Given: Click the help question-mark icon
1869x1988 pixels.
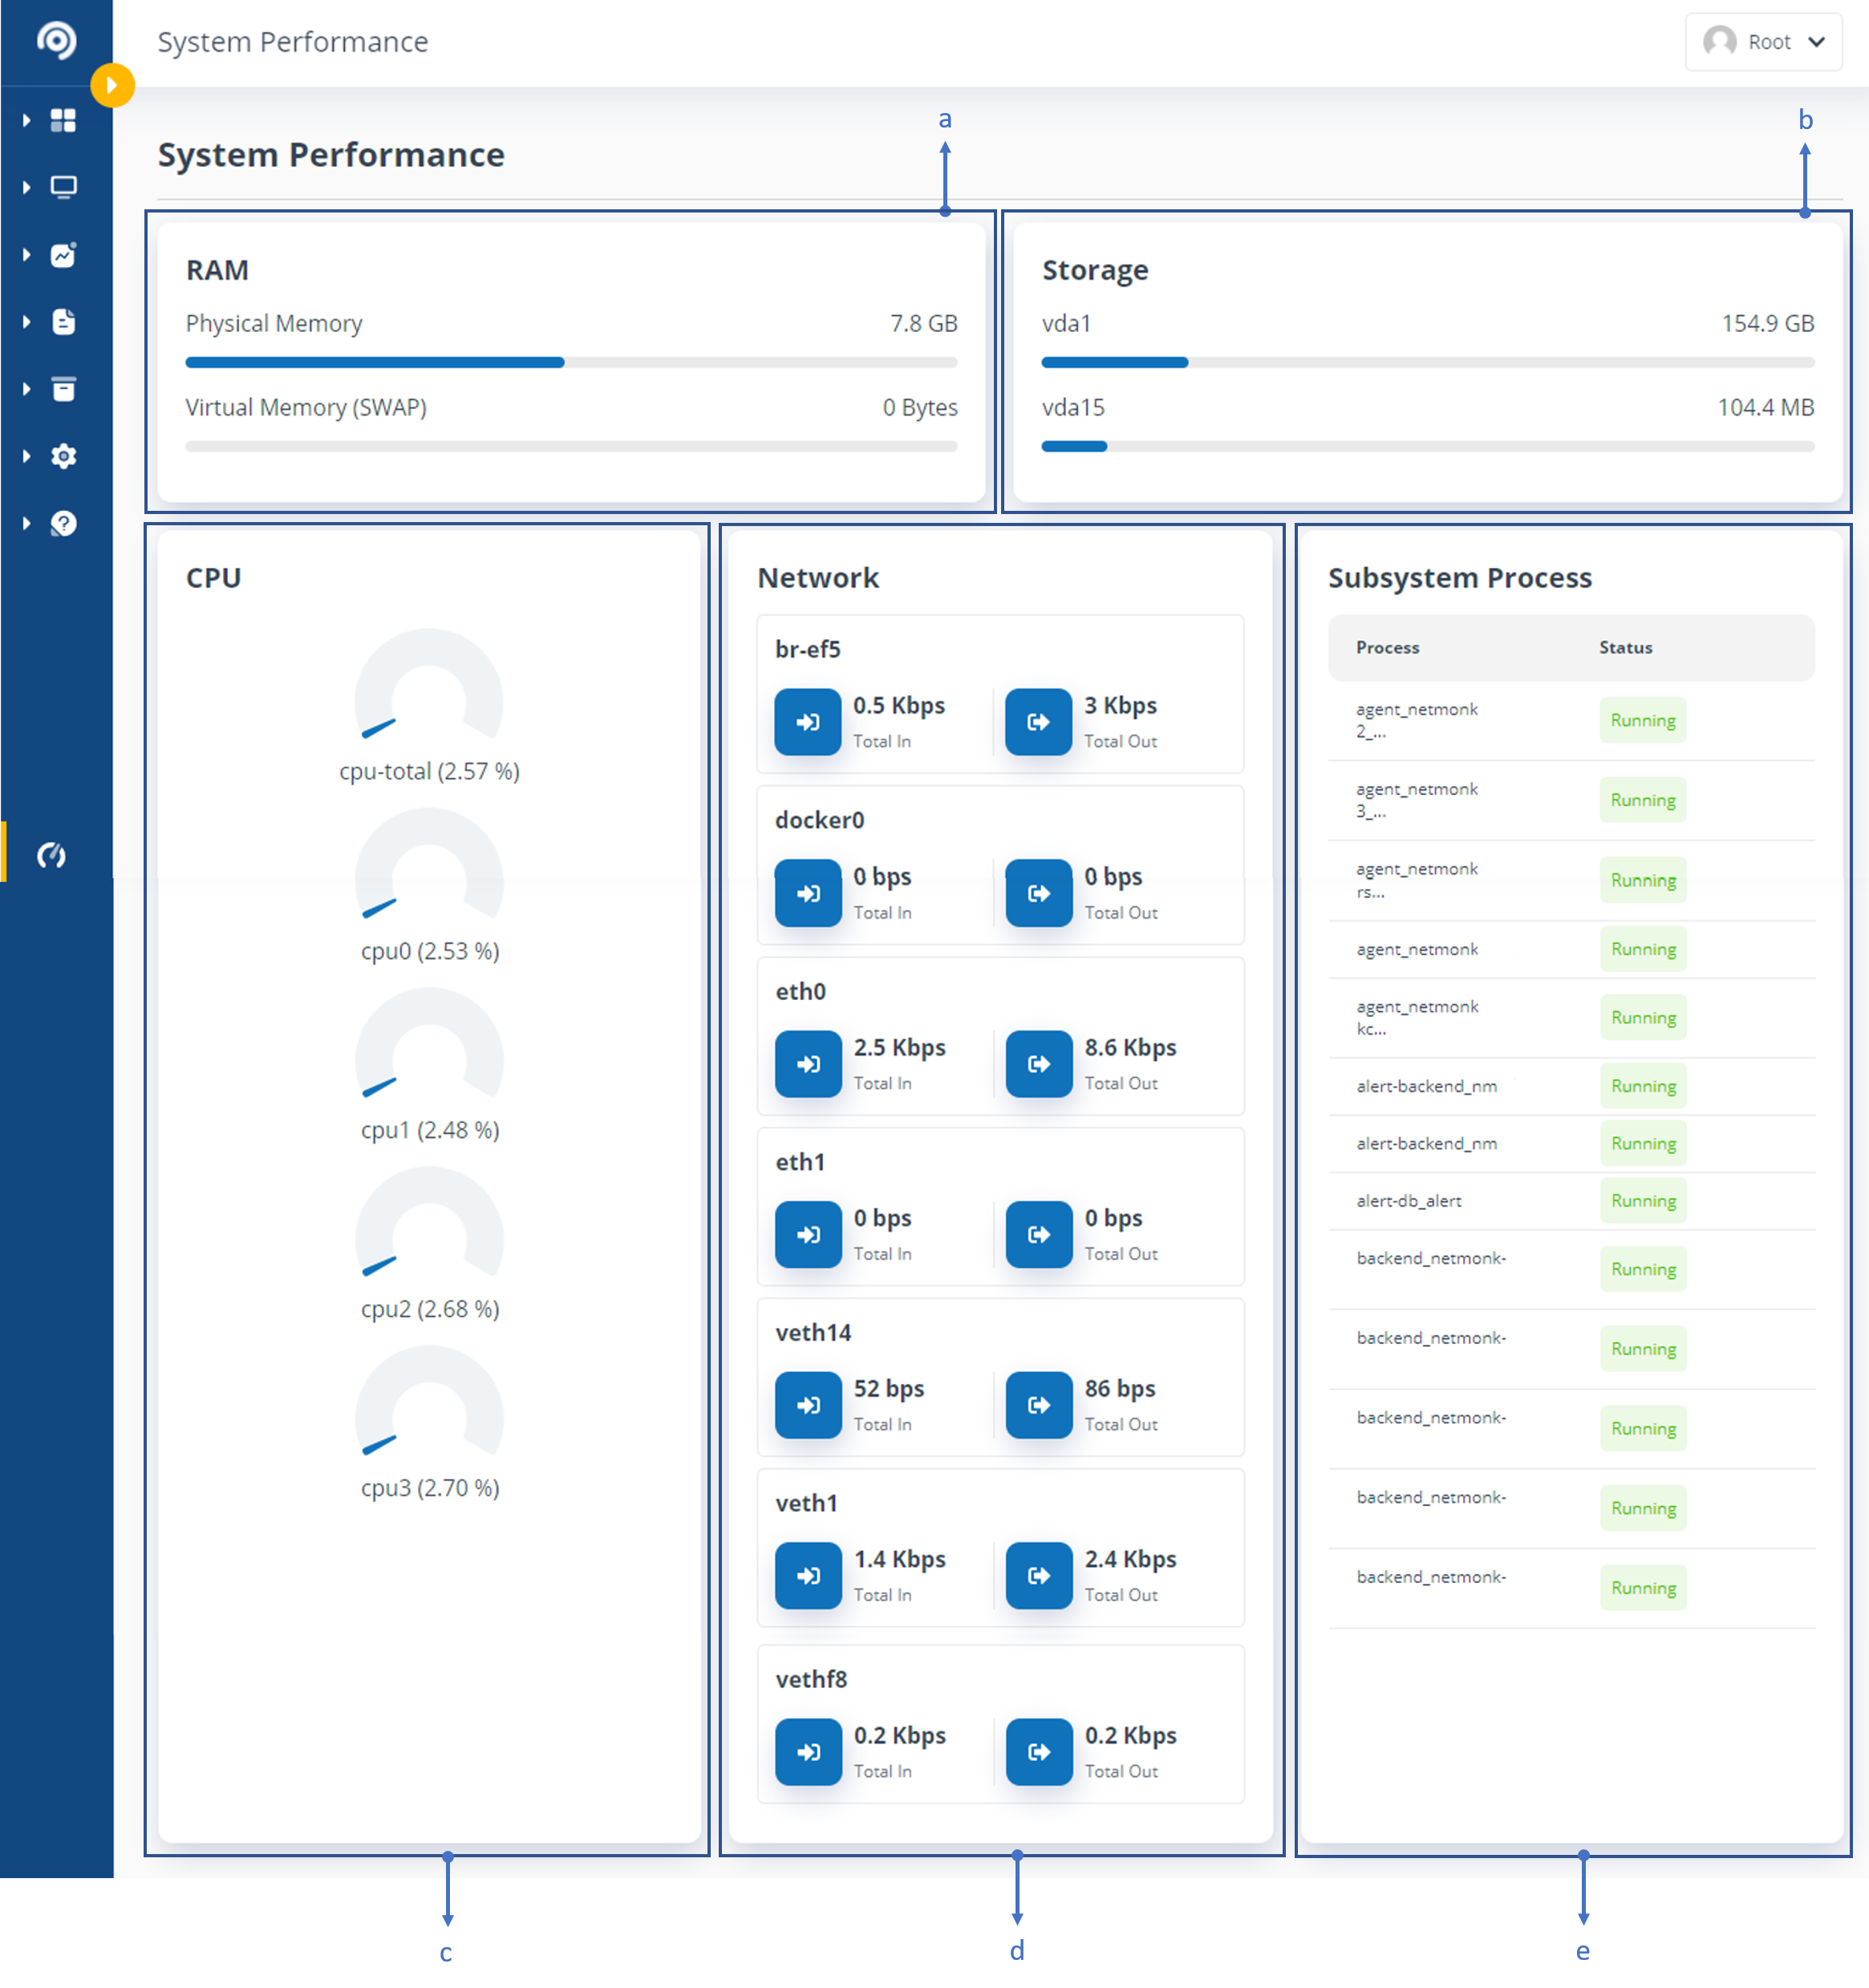Looking at the screenshot, I should [63, 523].
